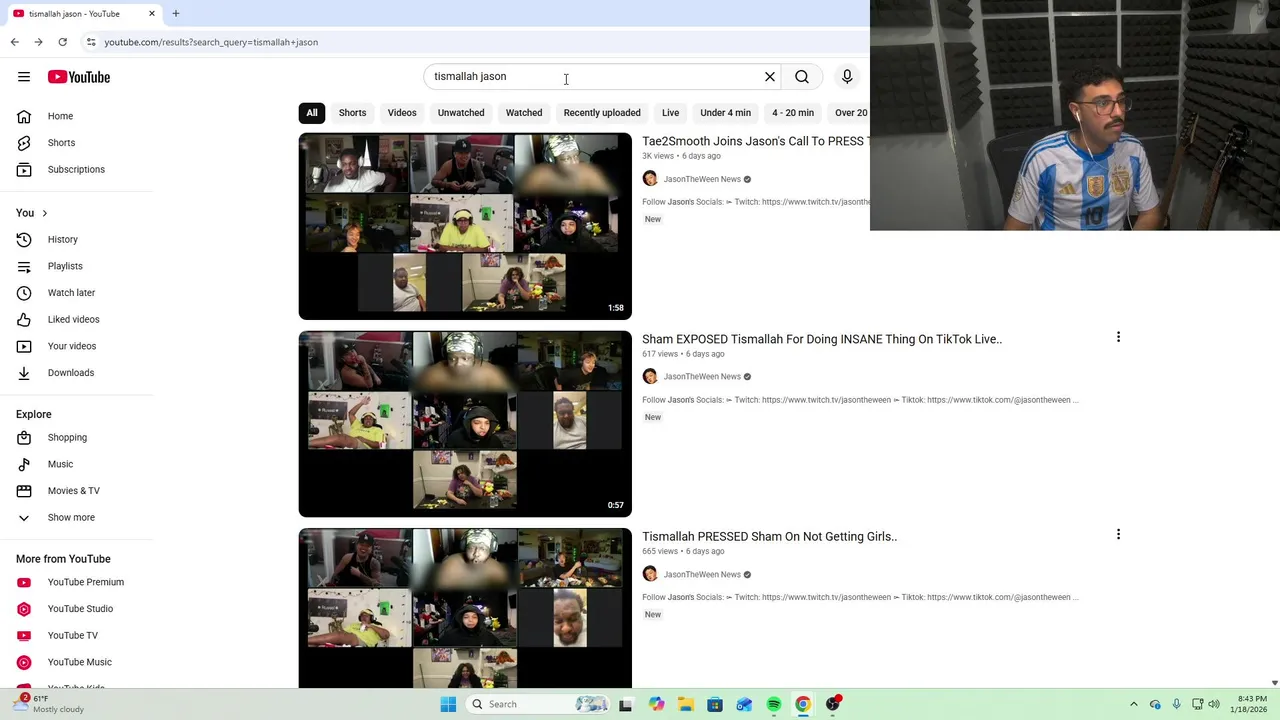Screen dimensions: 1280x720
Task: Filter by Recently uploaded
Action: coord(602,113)
